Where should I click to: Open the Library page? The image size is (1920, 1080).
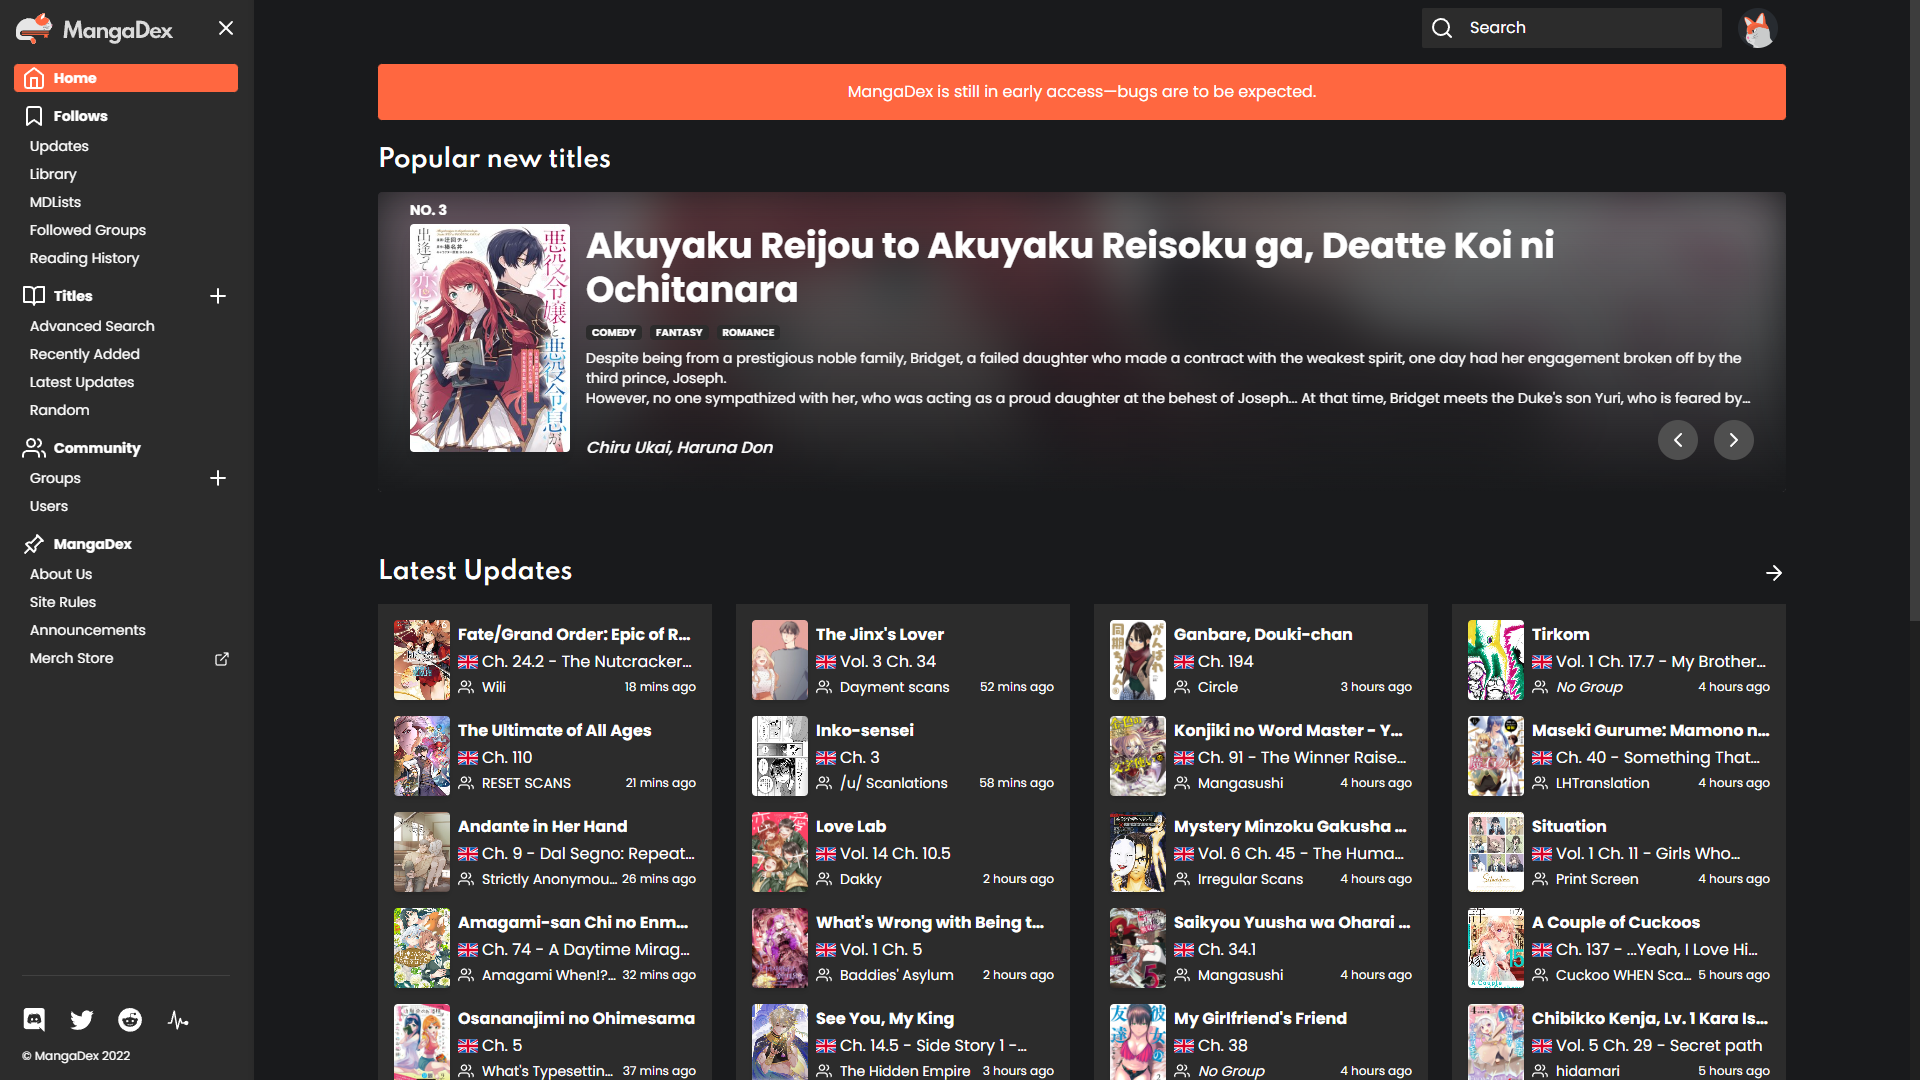click(x=53, y=174)
